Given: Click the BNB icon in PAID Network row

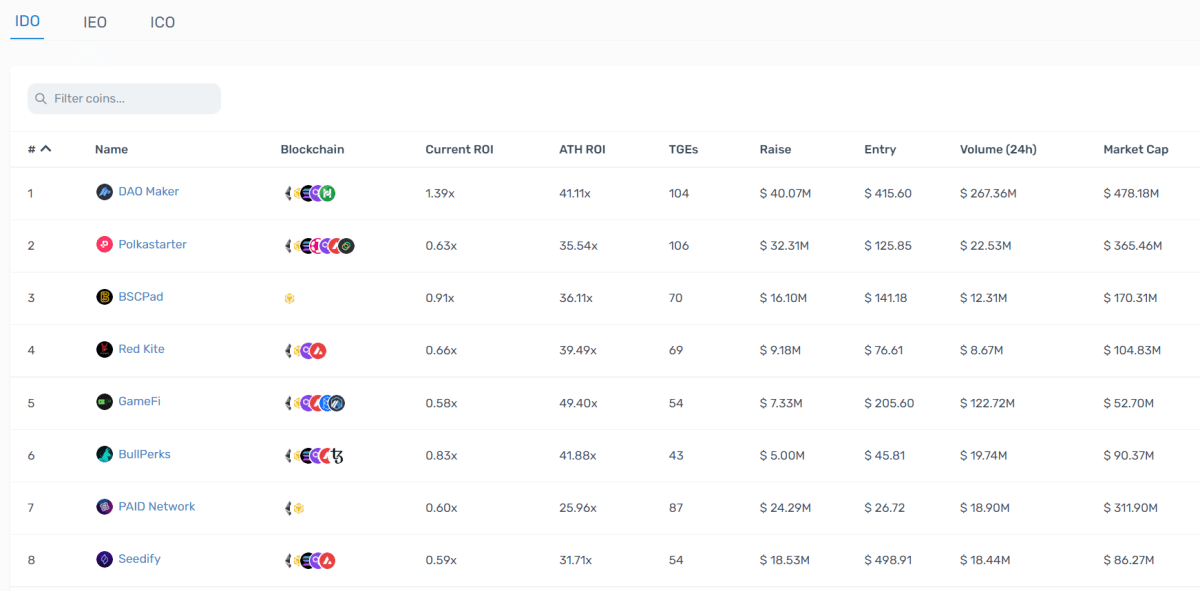Looking at the screenshot, I should pyautogui.click(x=298, y=508).
